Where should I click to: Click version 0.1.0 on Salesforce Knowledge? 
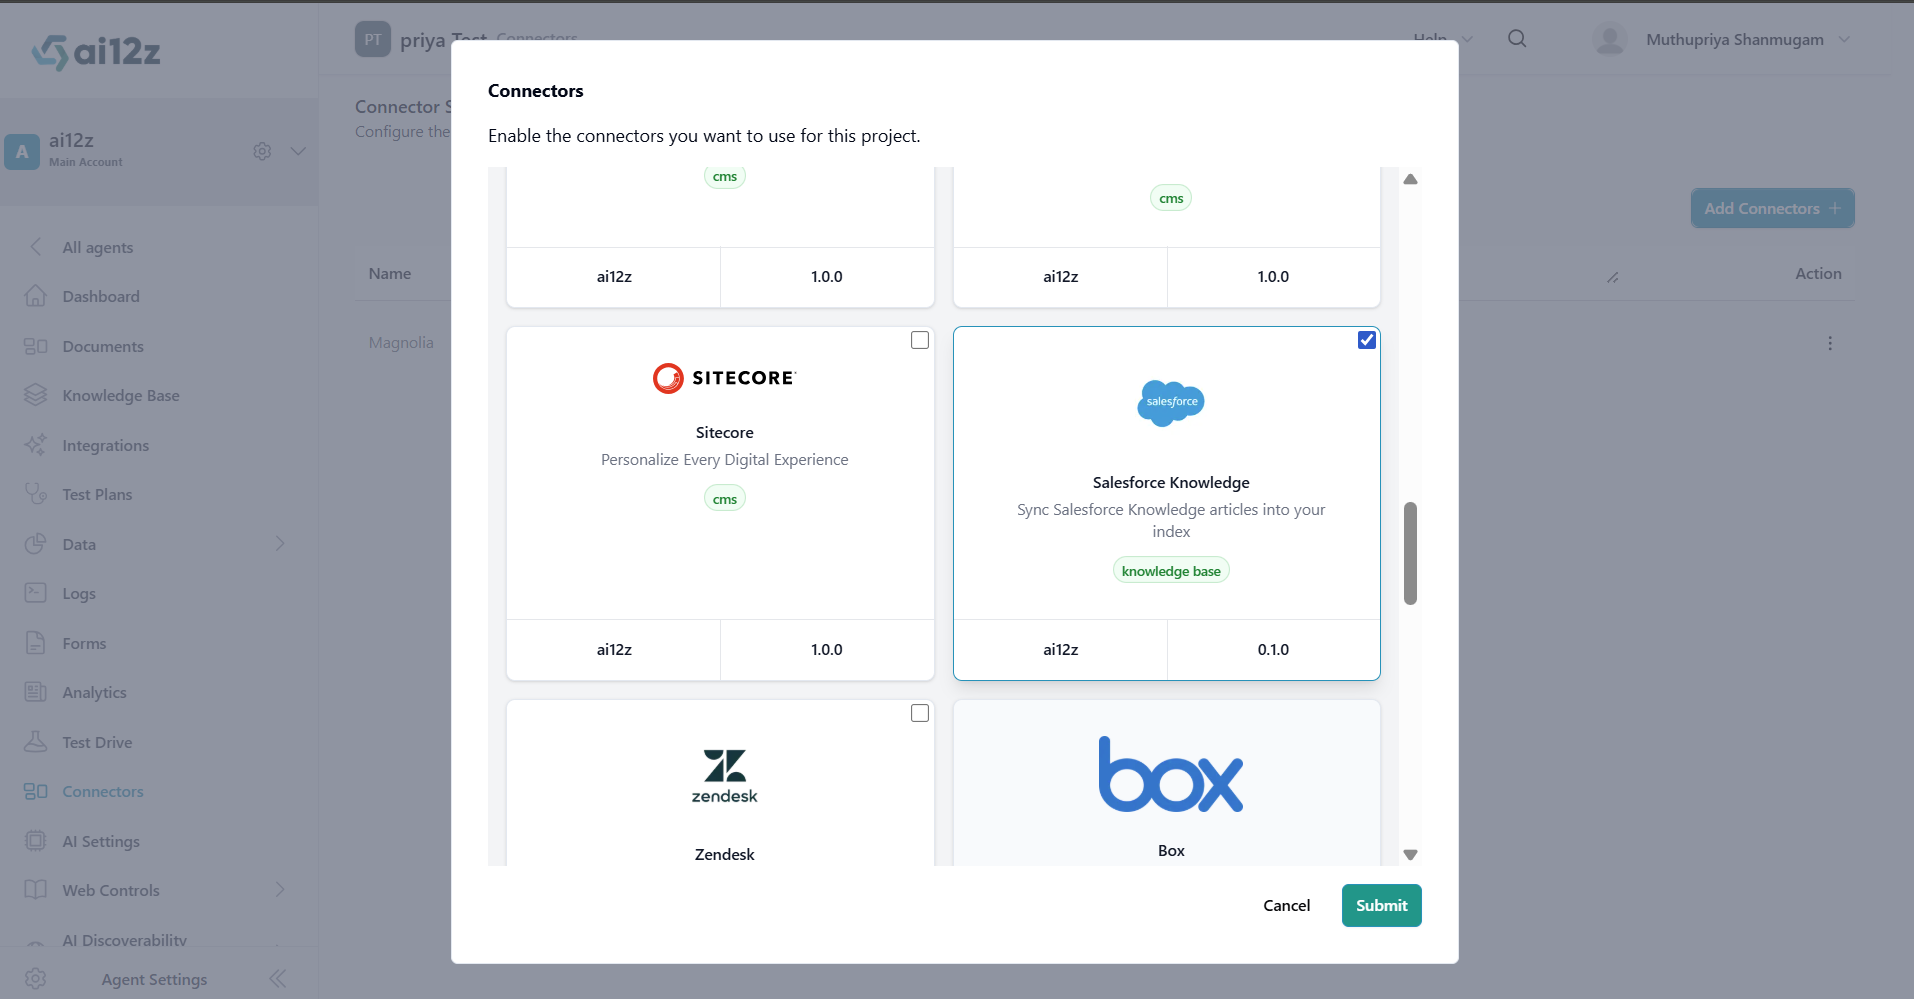pos(1273,649)
